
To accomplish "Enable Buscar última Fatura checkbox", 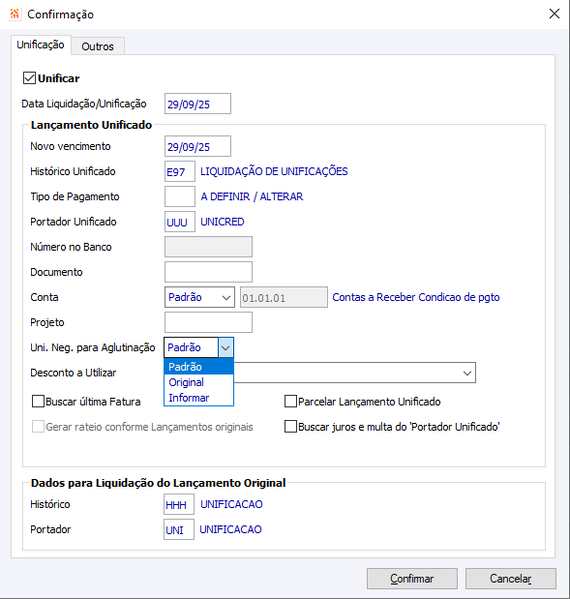I will point(38,401).
